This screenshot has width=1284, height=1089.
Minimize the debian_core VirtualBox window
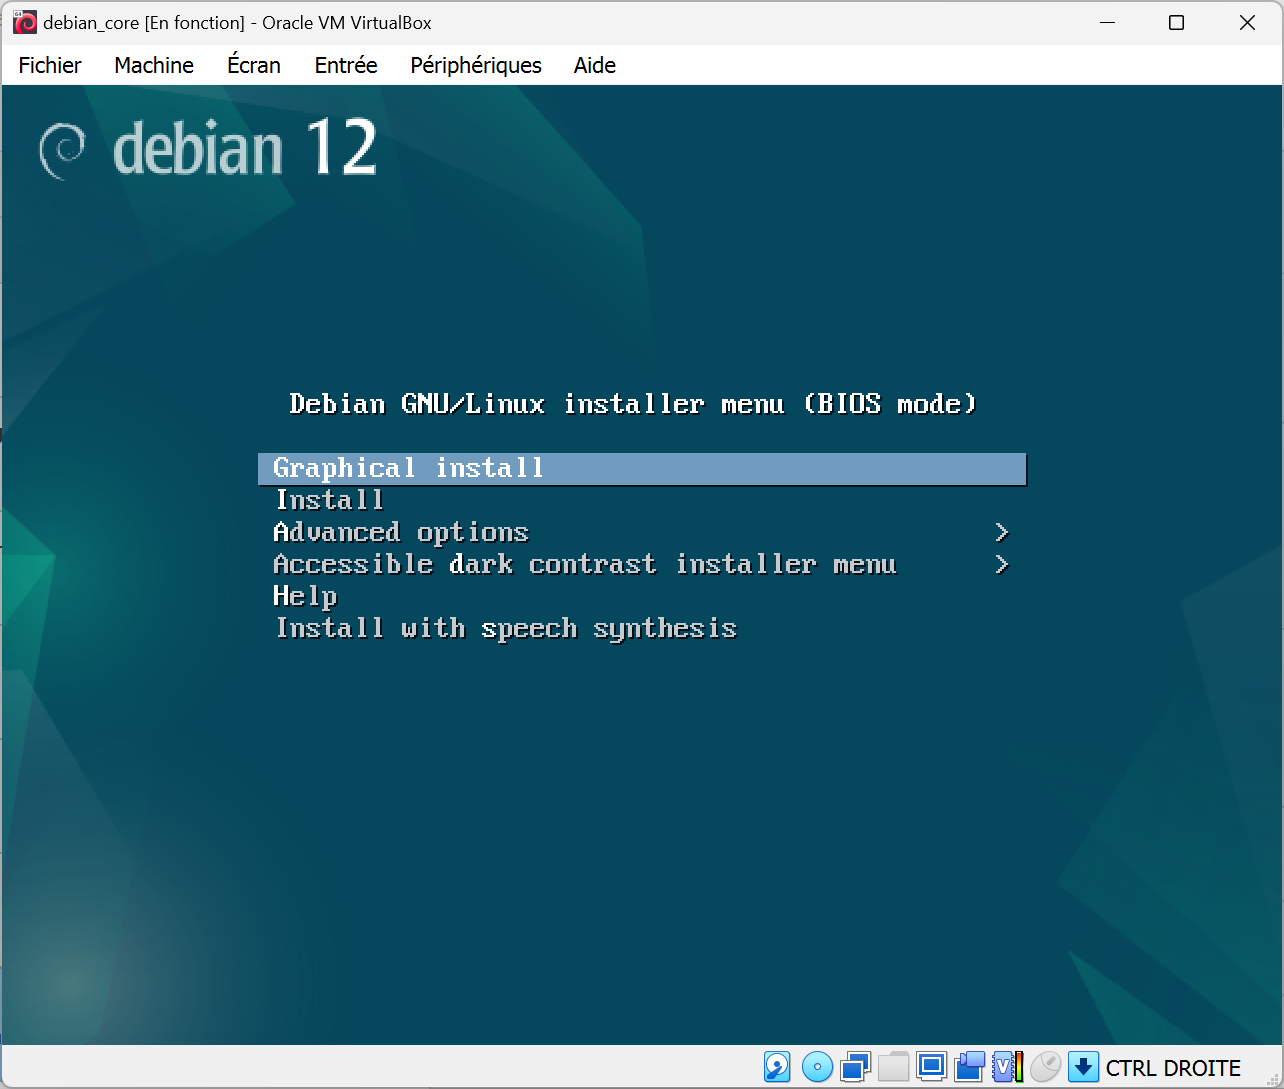[x=1107, y=22]
